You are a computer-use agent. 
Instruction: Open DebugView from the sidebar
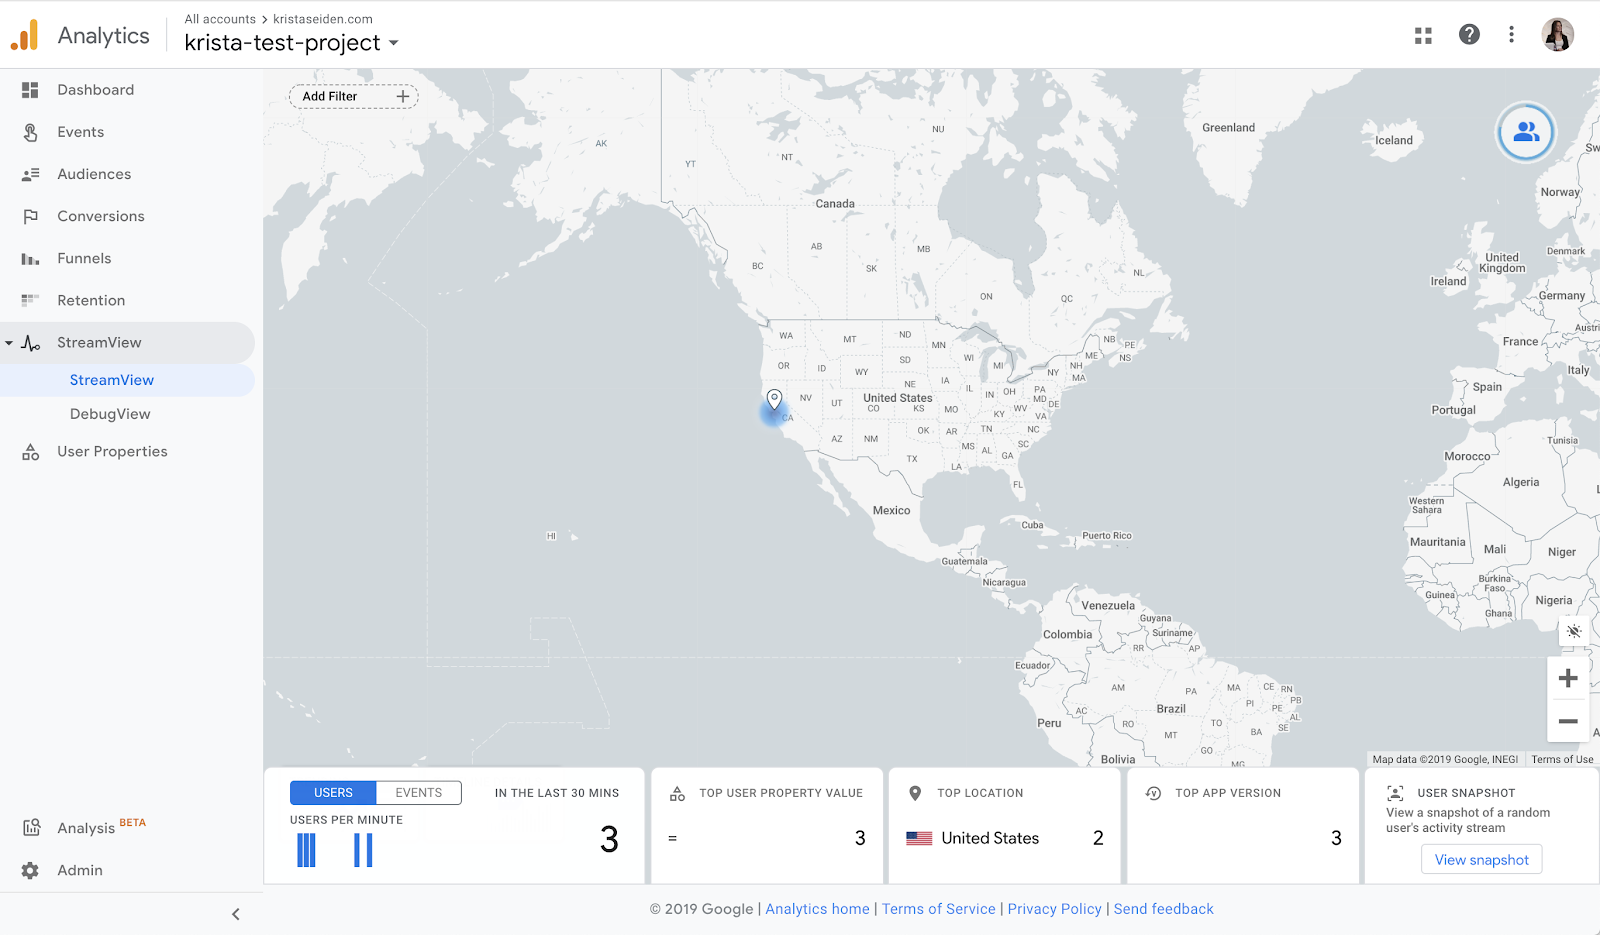coord(110,414)
